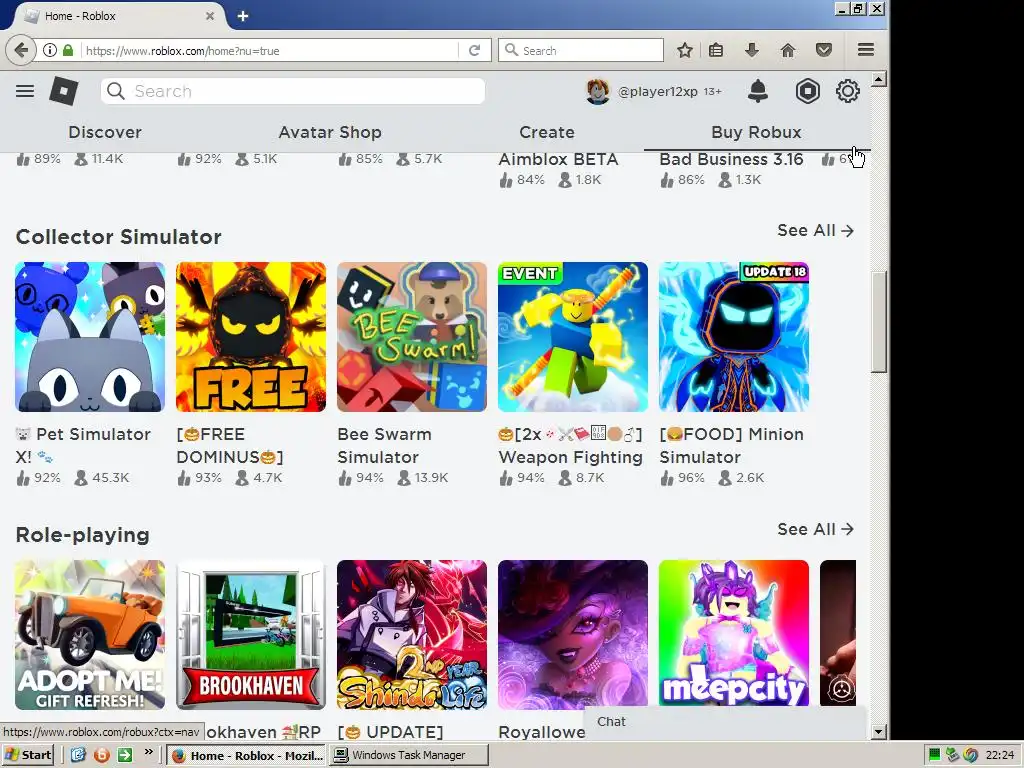Screen dimensions: 1024x768
Task: Open the Discover tab
Action: pyautogui.click(x=105, y=132)
